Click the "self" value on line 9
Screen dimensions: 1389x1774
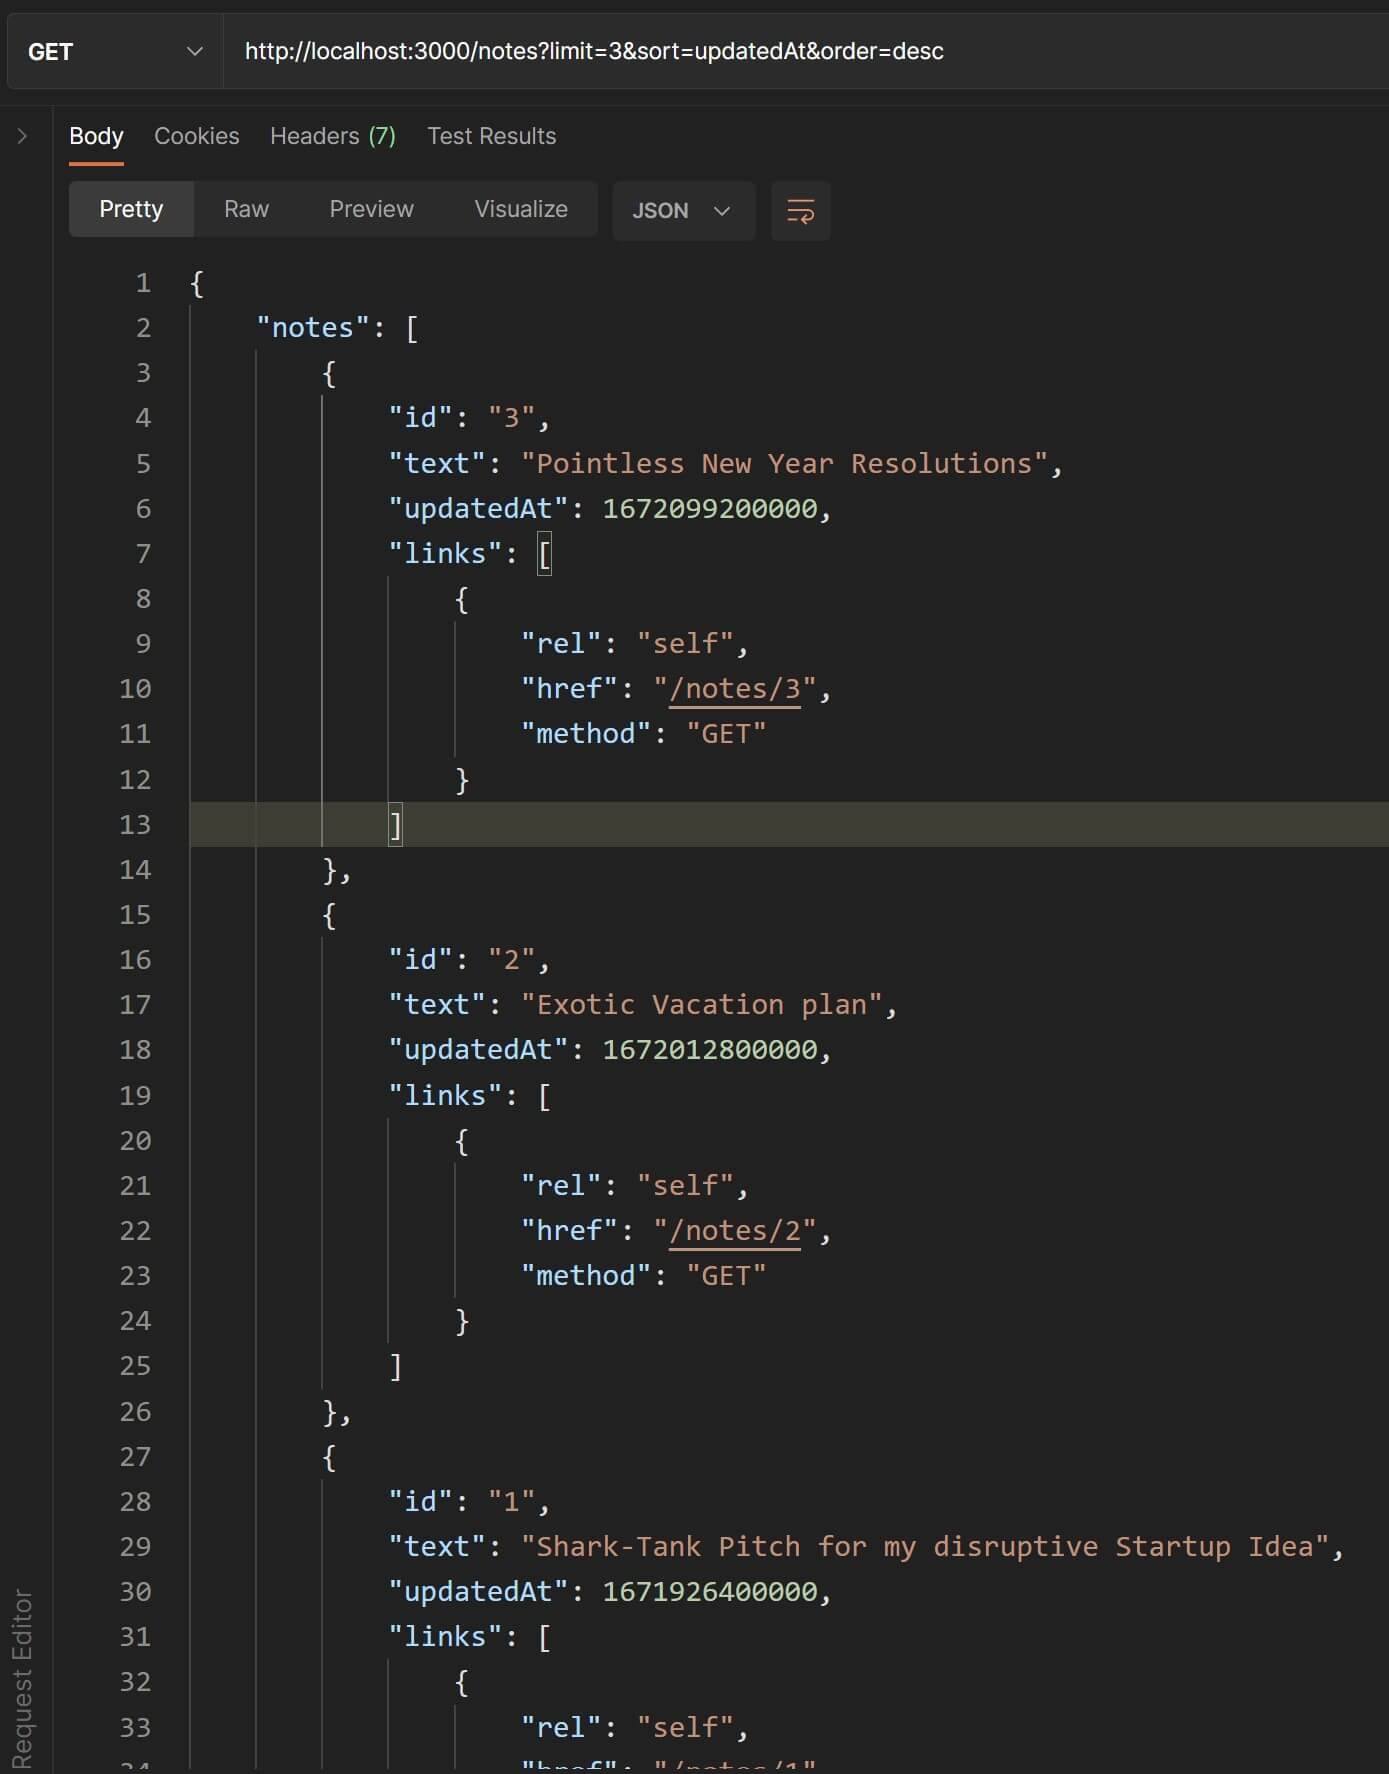685,644
